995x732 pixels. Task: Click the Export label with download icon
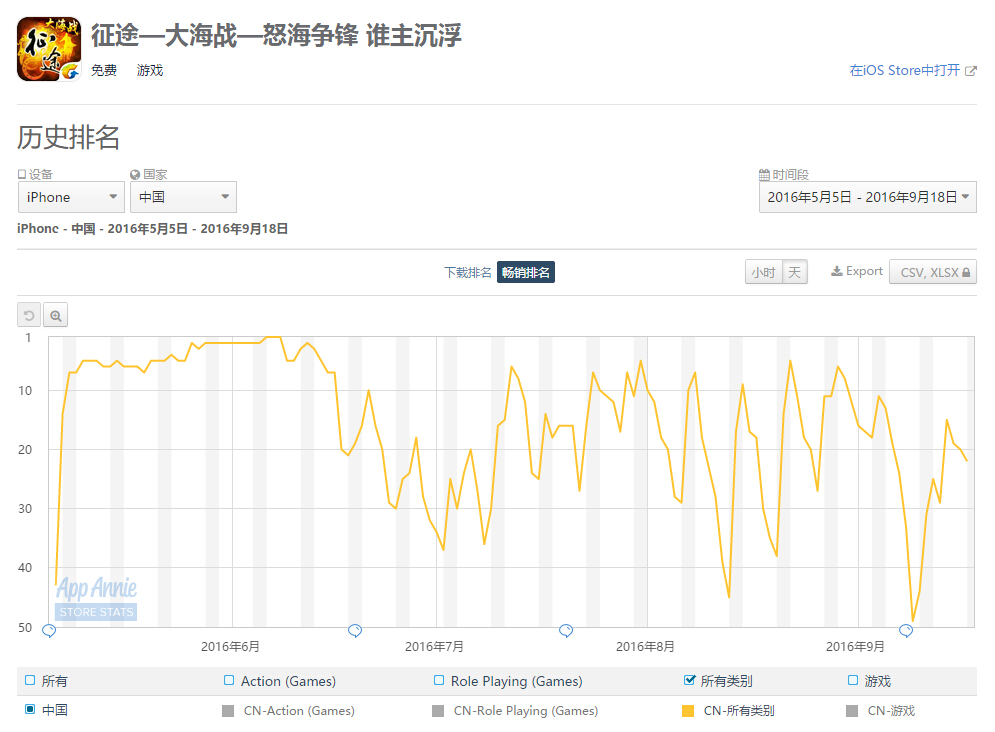tap(857, 271)
